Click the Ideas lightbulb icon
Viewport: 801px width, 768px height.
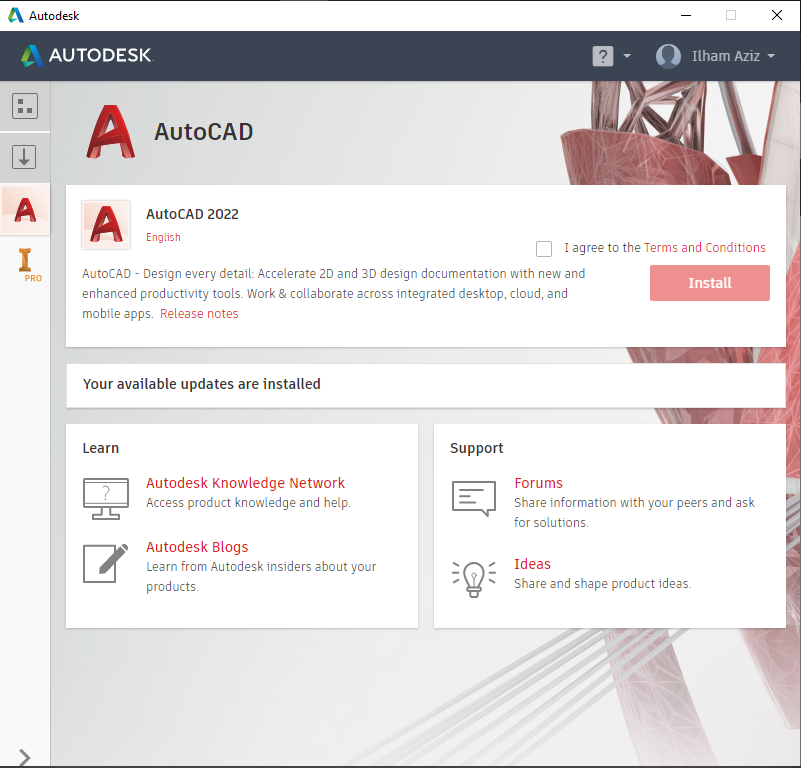[474, 579]
